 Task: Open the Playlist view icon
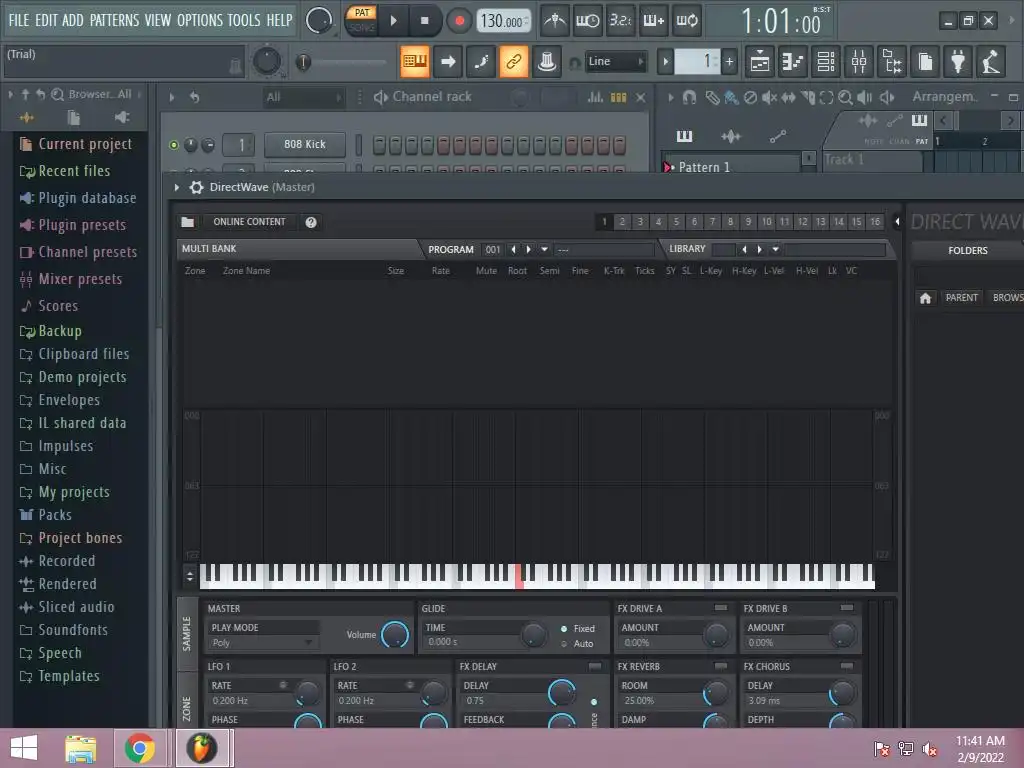760,62
